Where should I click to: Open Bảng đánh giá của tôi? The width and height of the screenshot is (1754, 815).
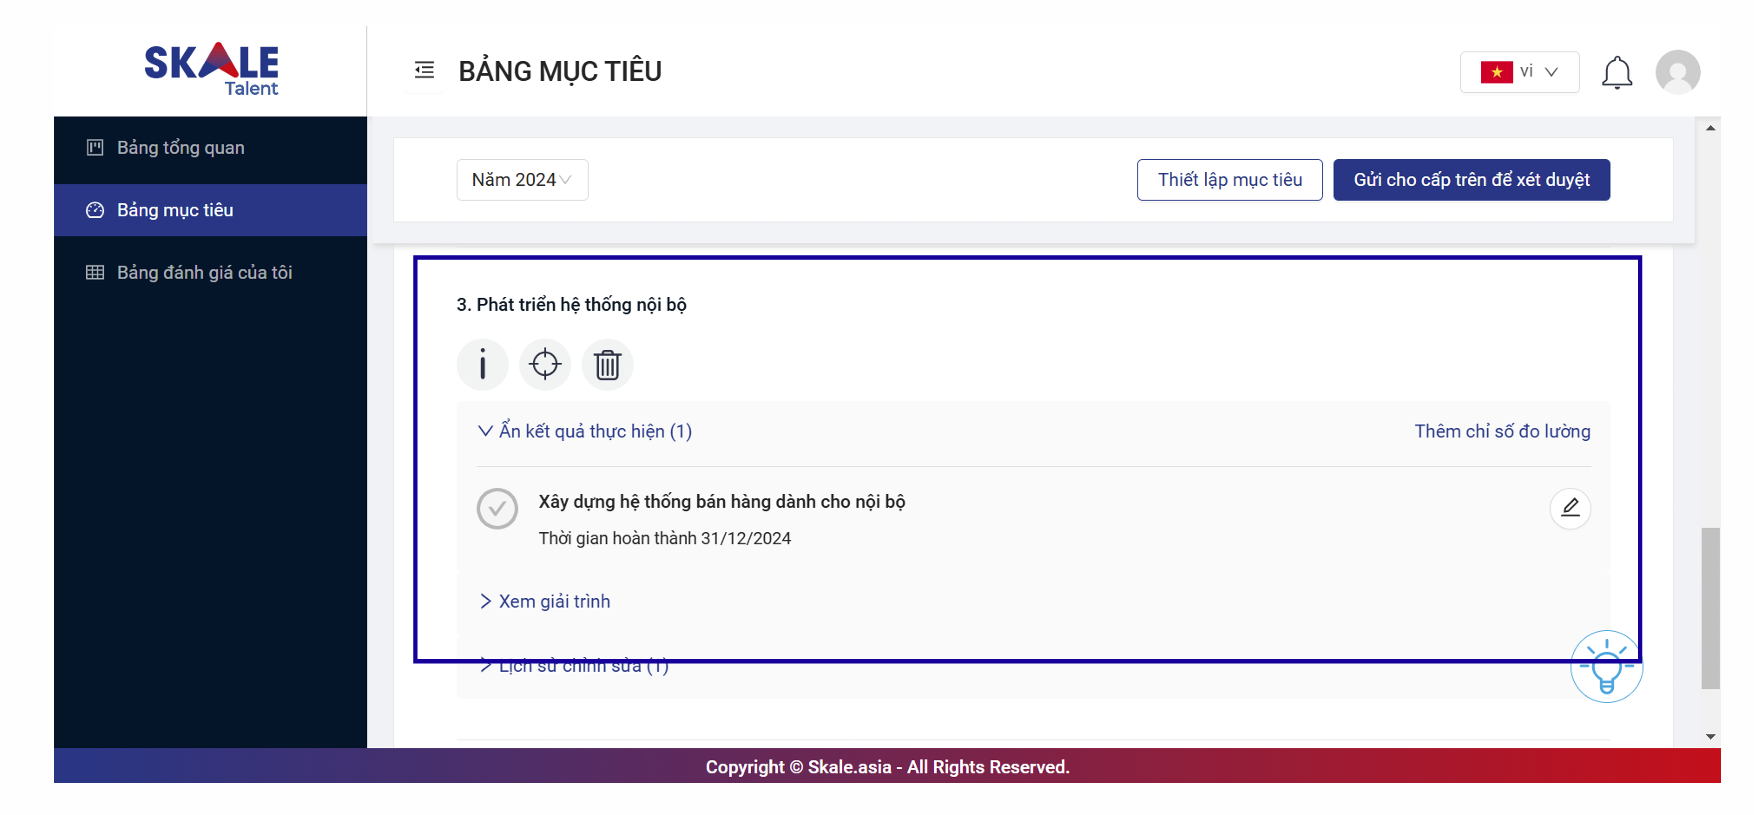[x=204, y=273]
